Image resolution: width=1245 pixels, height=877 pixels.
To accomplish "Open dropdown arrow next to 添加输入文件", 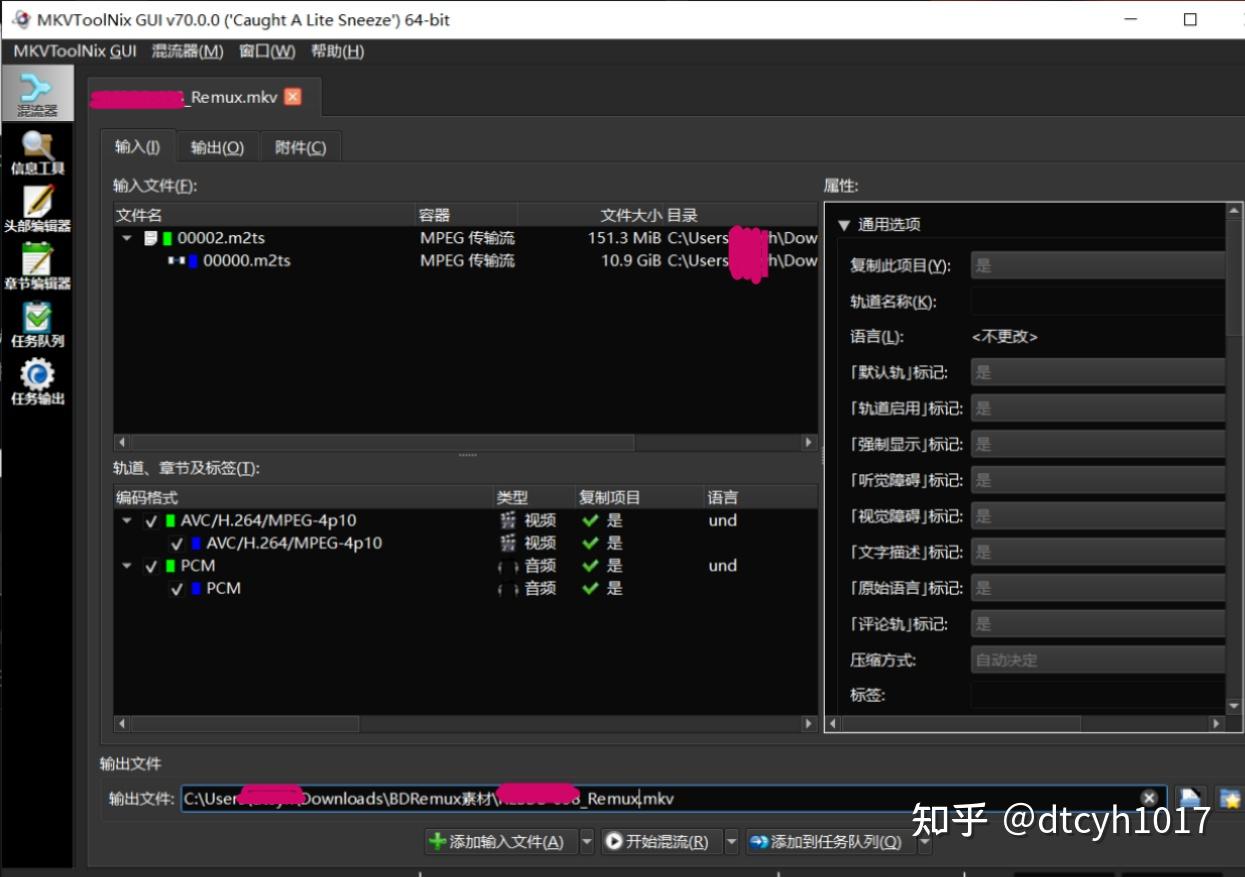I will point(586,842).
